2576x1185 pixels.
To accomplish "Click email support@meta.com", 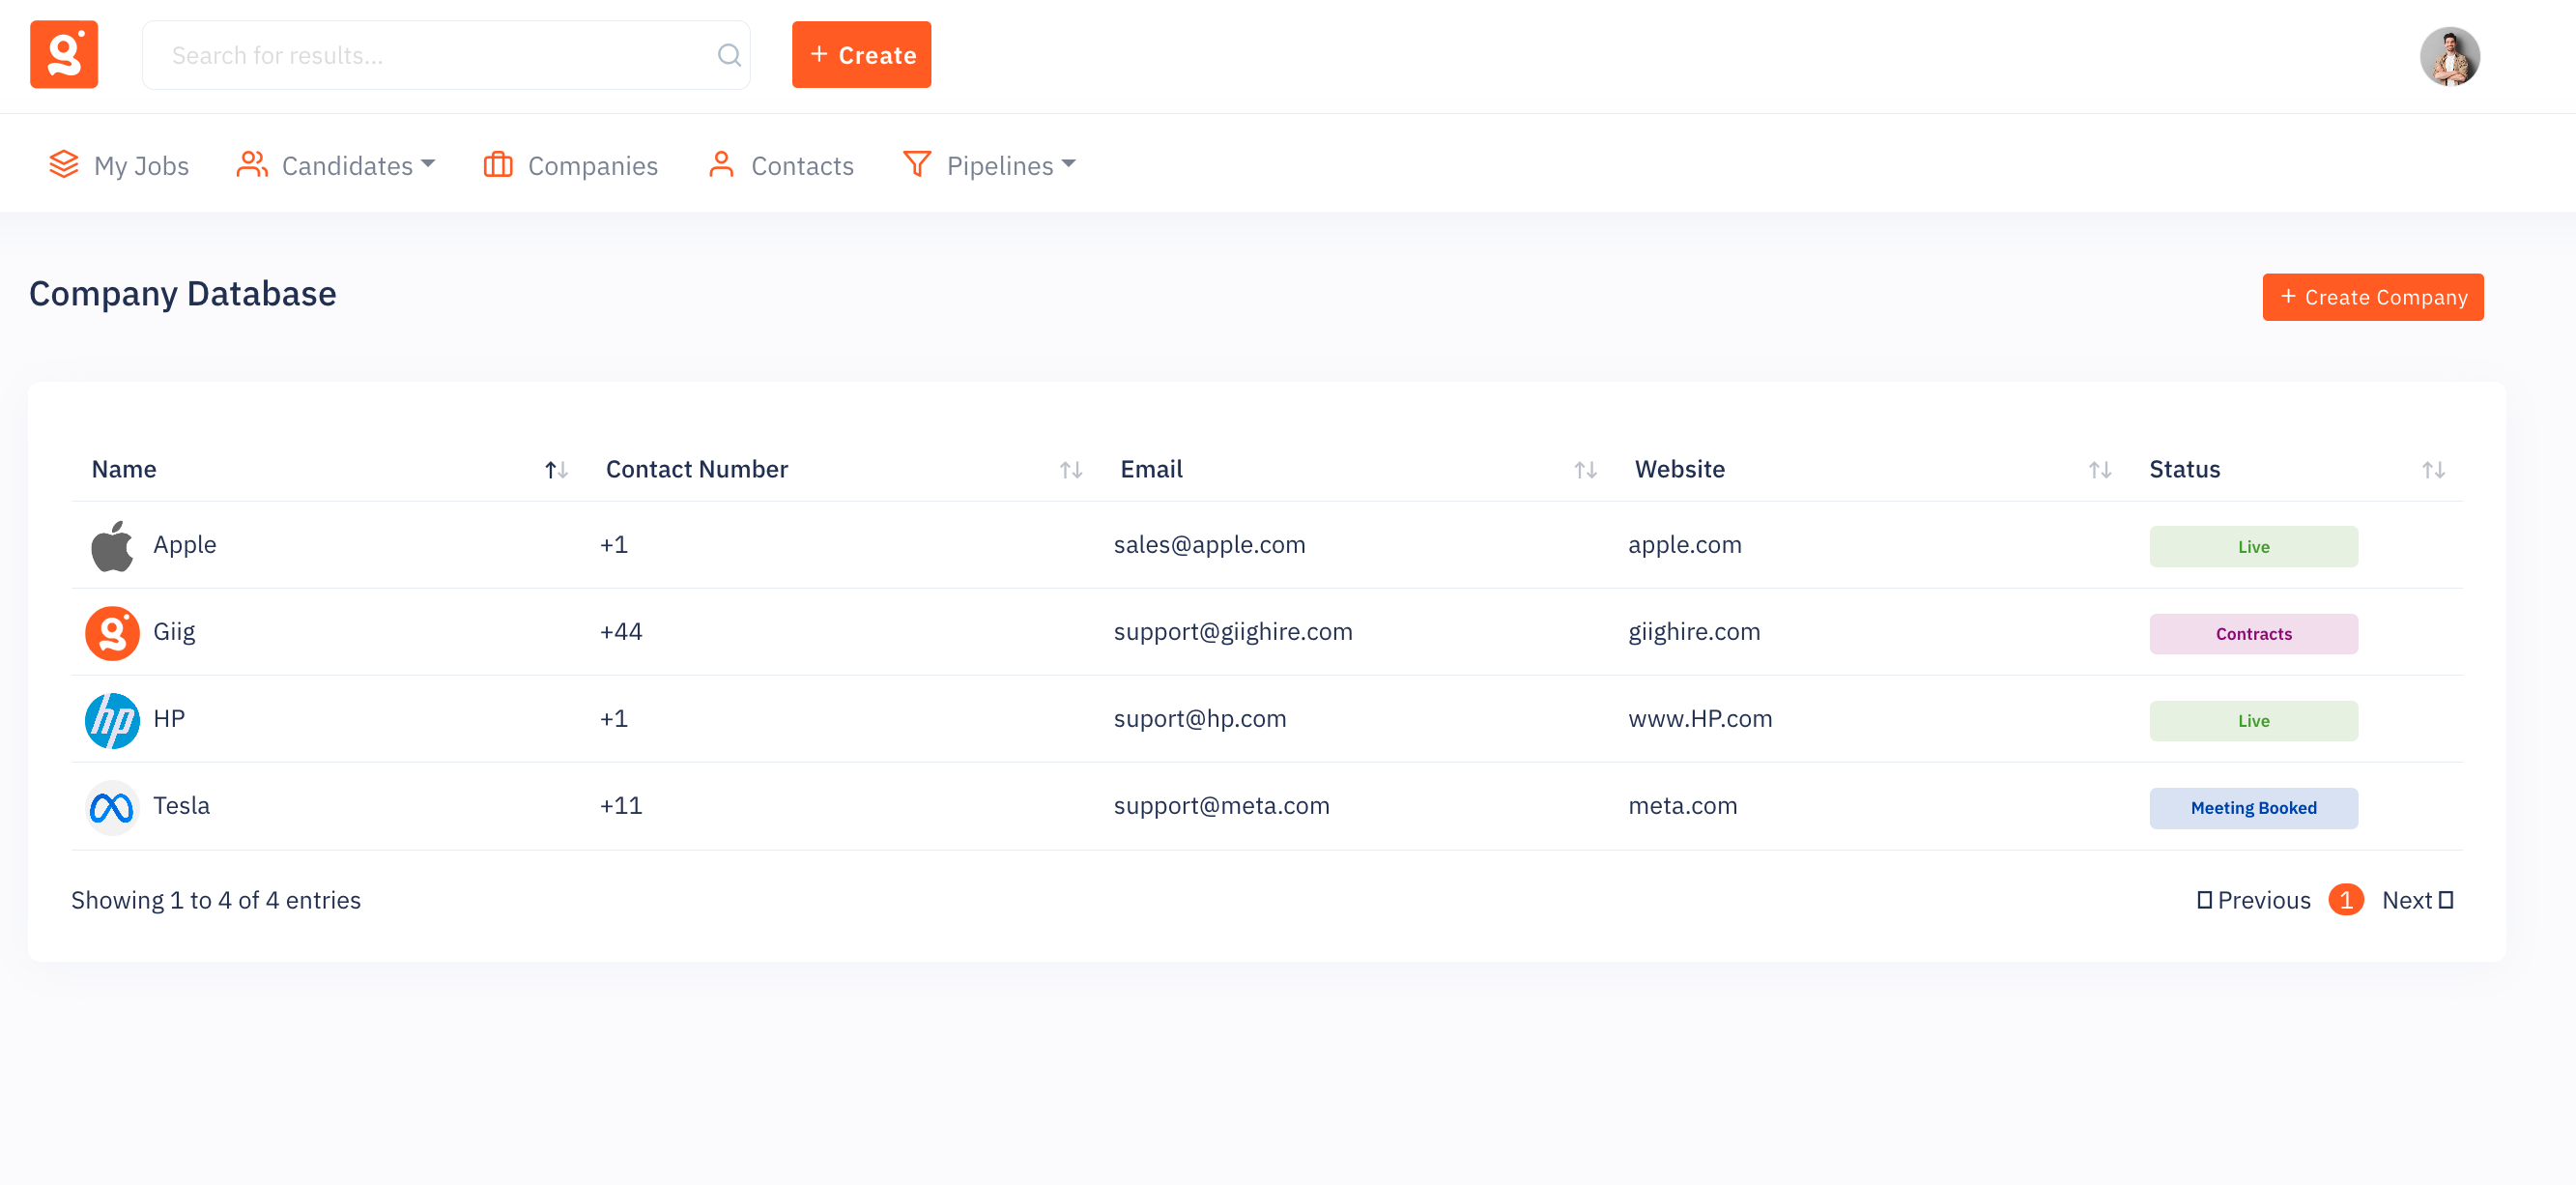I will coord(1221,806).
